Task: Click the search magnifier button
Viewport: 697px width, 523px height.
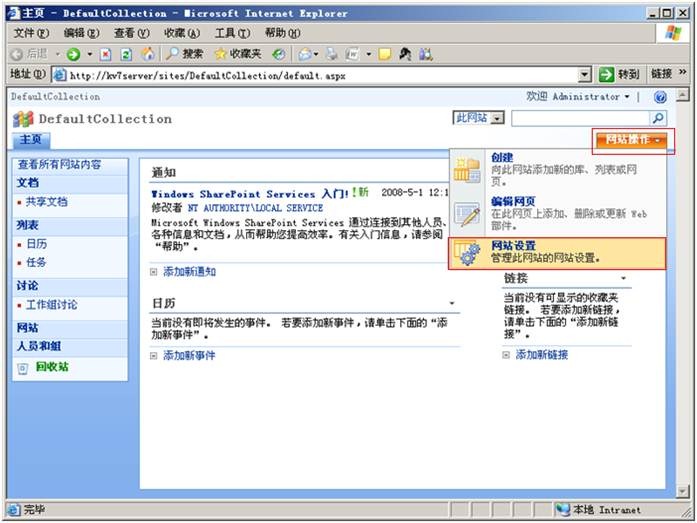Action: (x=658, y=118)
